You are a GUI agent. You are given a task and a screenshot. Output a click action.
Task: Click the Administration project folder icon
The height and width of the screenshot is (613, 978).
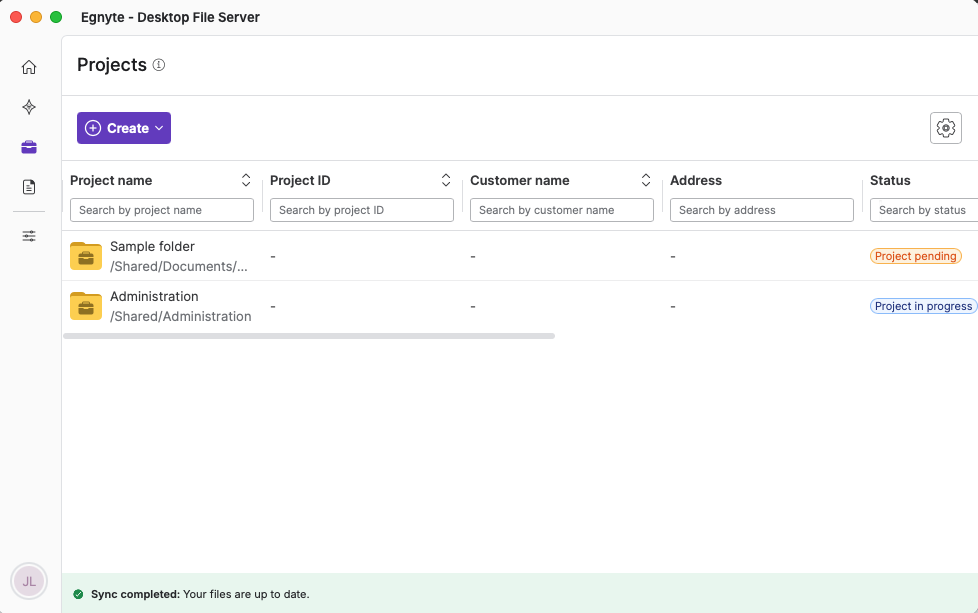click(85, 306)
